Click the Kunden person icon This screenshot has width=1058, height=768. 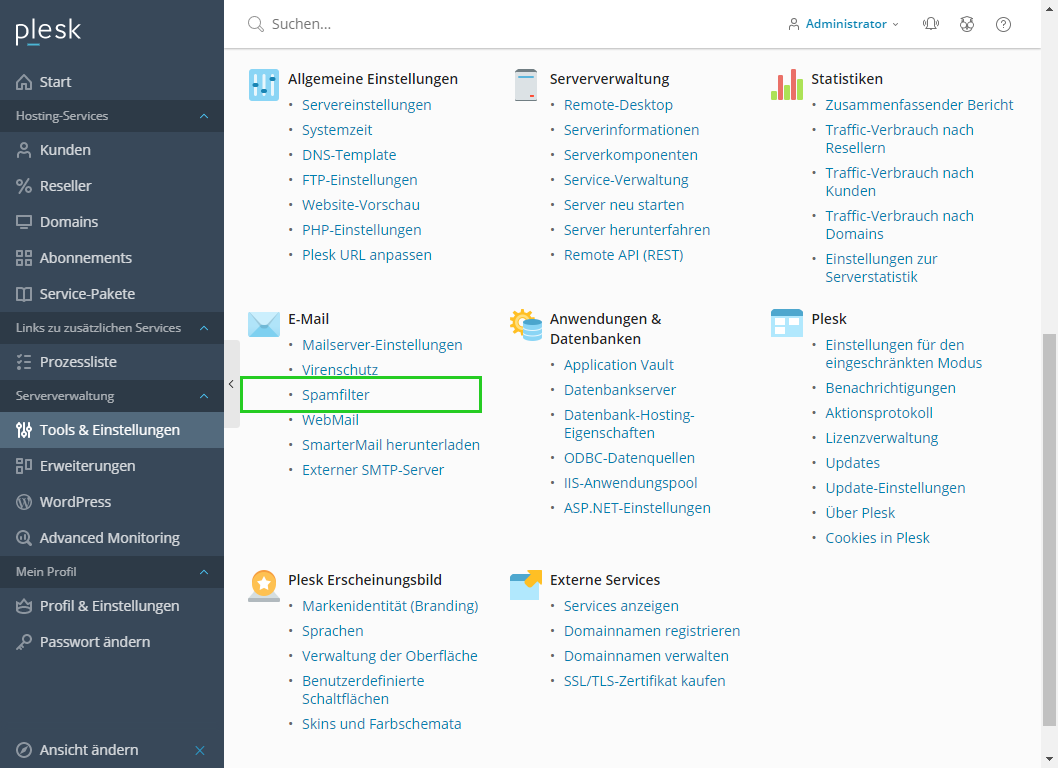pos(24,150)
